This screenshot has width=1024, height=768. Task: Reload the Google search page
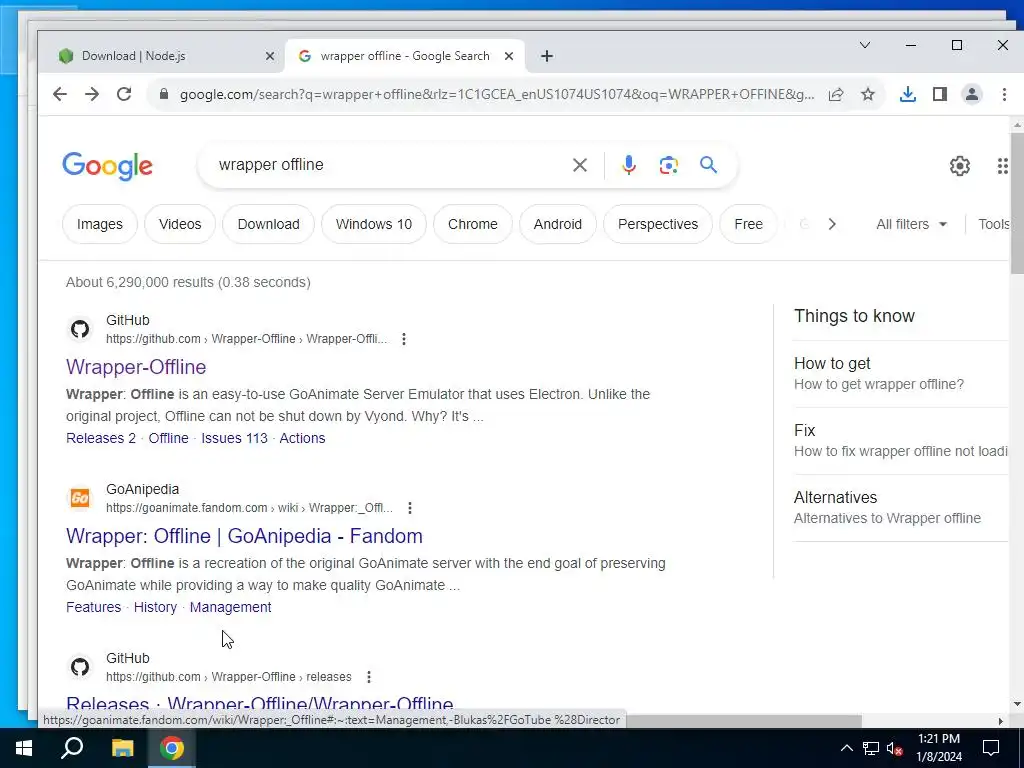point(124,94)
